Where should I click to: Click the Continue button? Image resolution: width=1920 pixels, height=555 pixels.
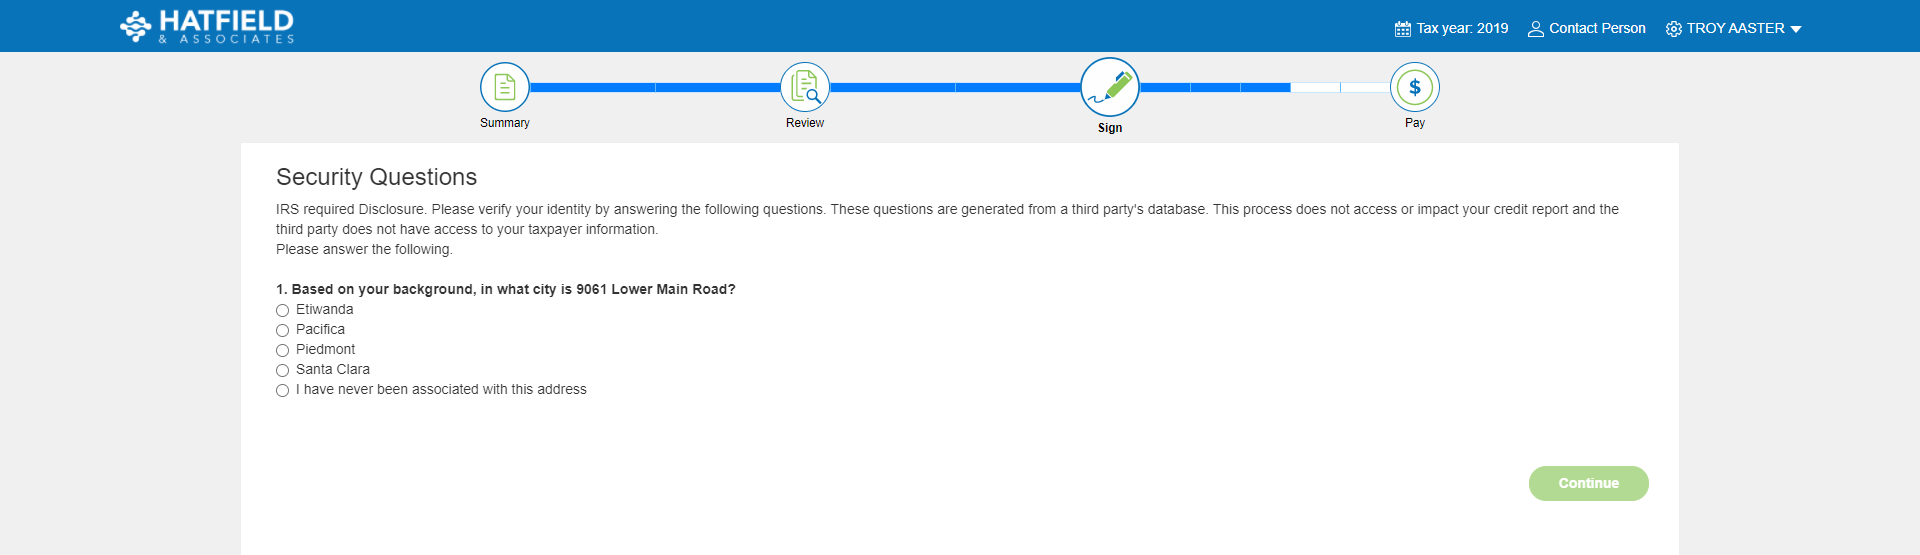tap(1588, 483)
